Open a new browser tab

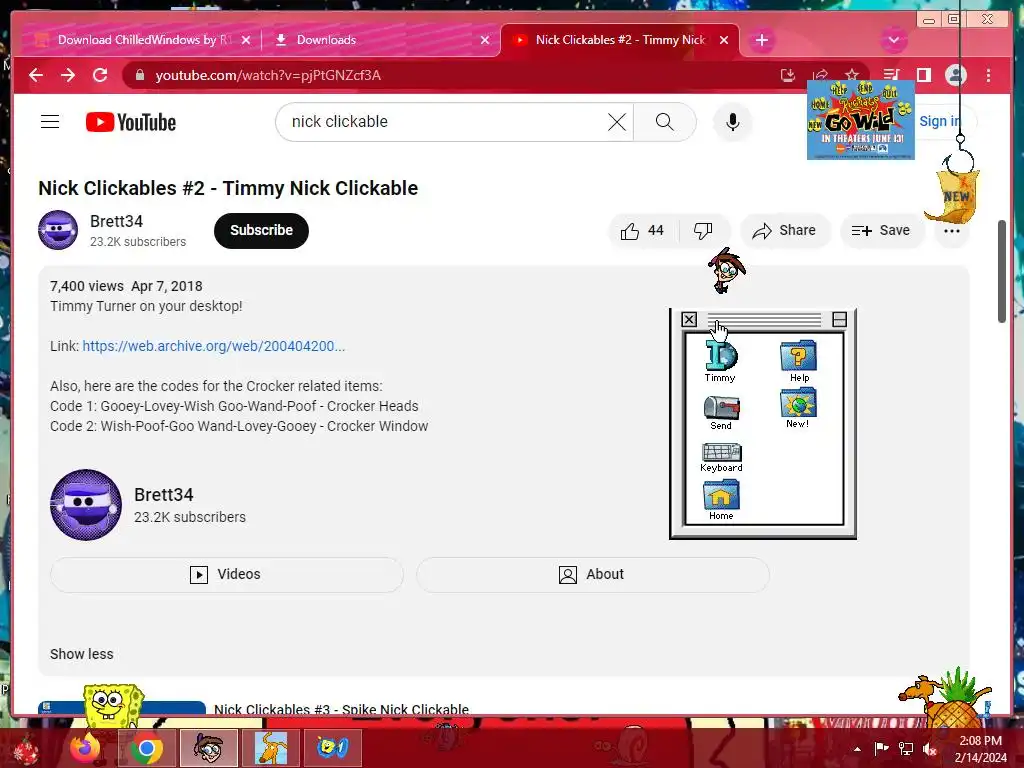click(x=761, y=40)
